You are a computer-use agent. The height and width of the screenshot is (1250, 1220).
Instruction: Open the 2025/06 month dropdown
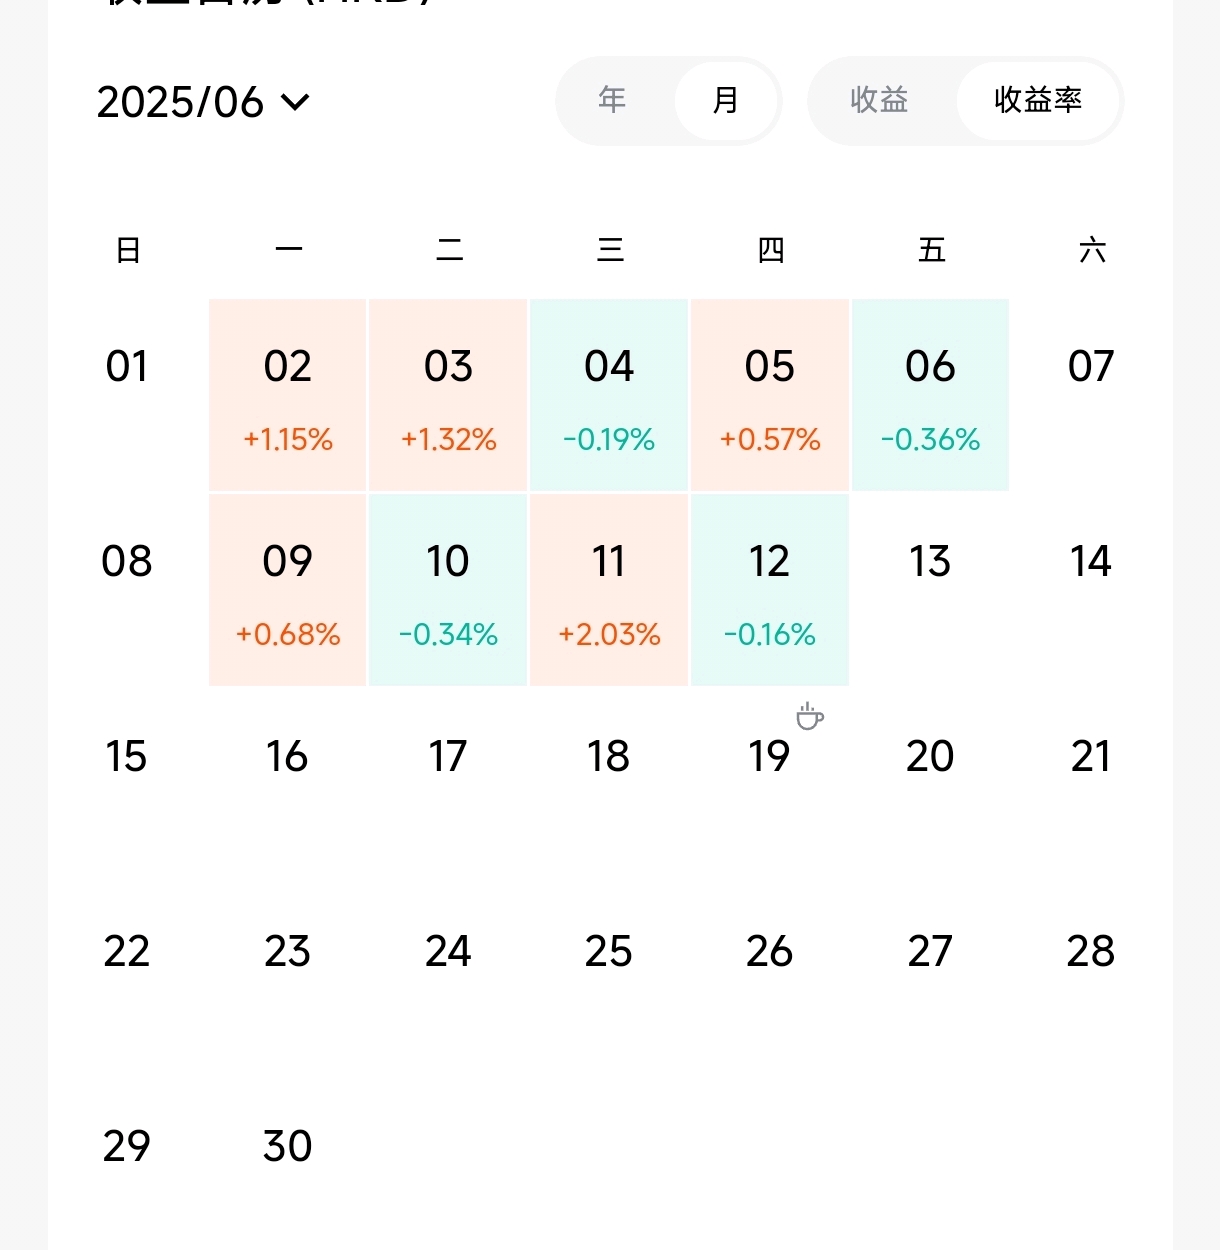204,102
